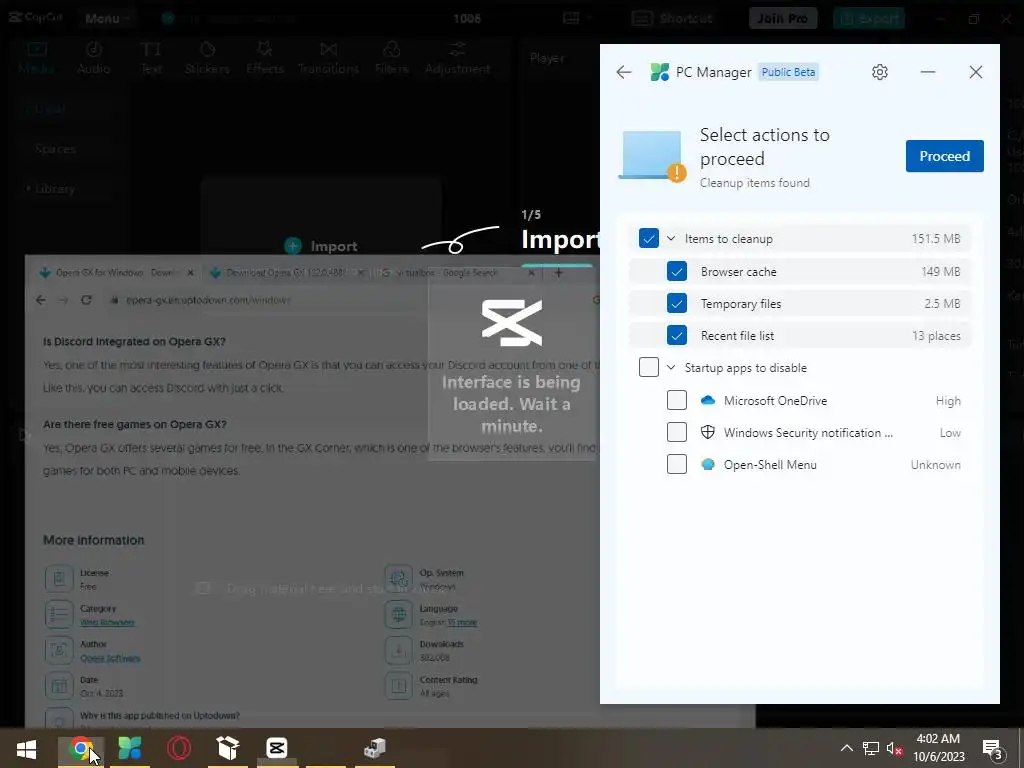This screenshot has width=1024, height=768.
Task: Click the Open-Shell Menu icon
Action: 707,464
